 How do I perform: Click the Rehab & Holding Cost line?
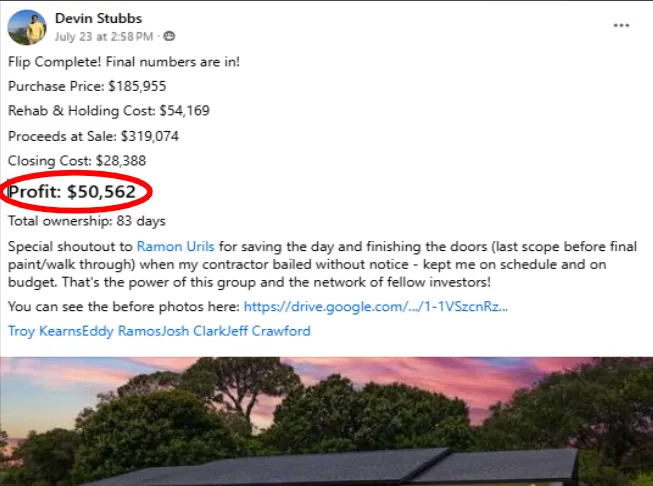109,111
